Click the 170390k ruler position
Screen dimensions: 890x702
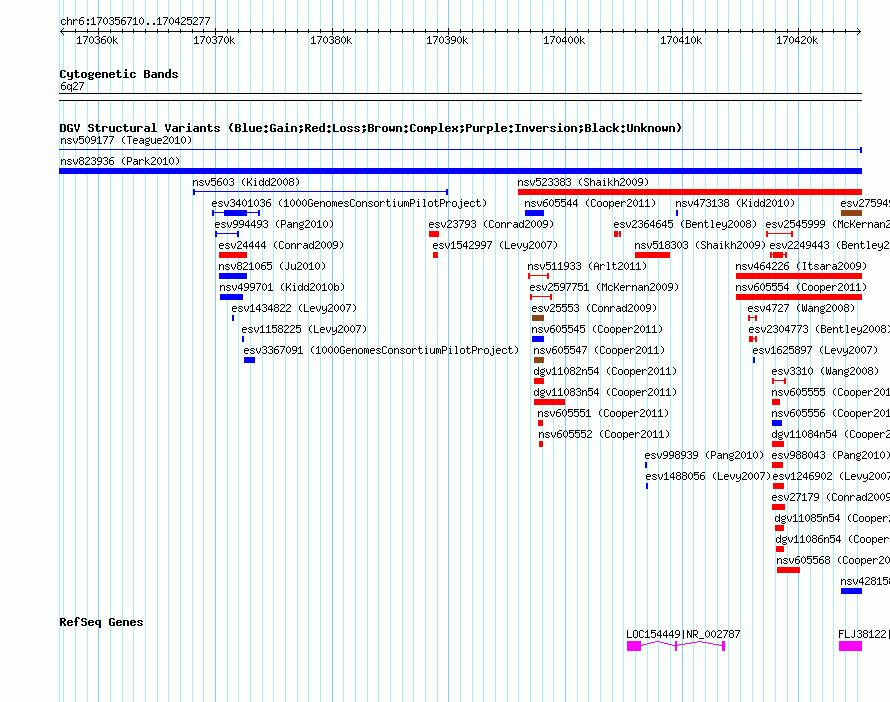point(447,40)
